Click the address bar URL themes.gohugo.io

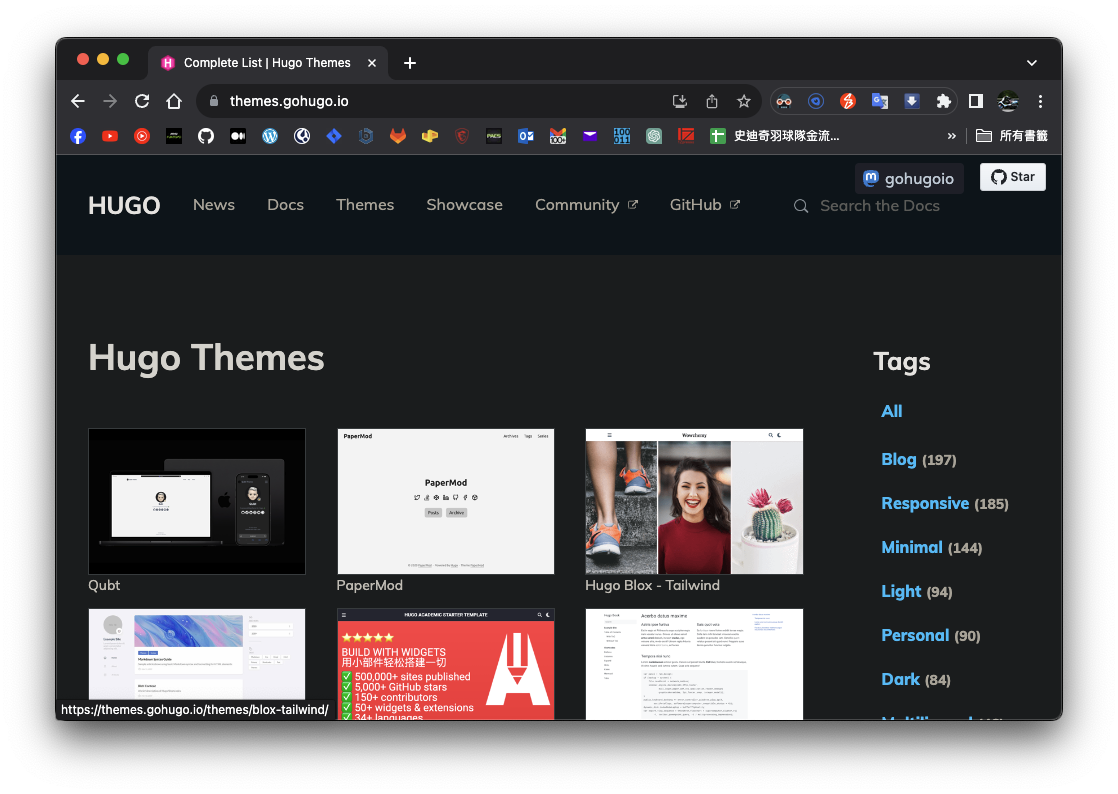(x=289, y=101)
